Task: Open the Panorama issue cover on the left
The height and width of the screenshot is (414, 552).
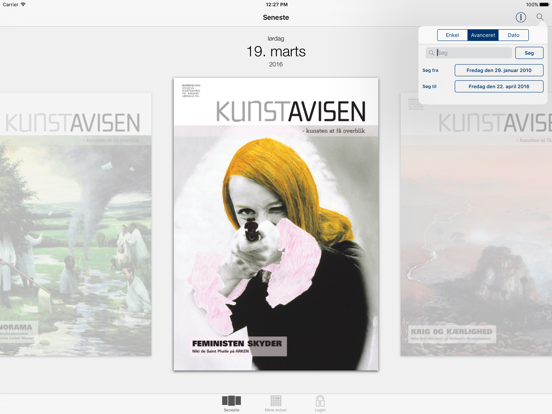Action: coord(76,225)
